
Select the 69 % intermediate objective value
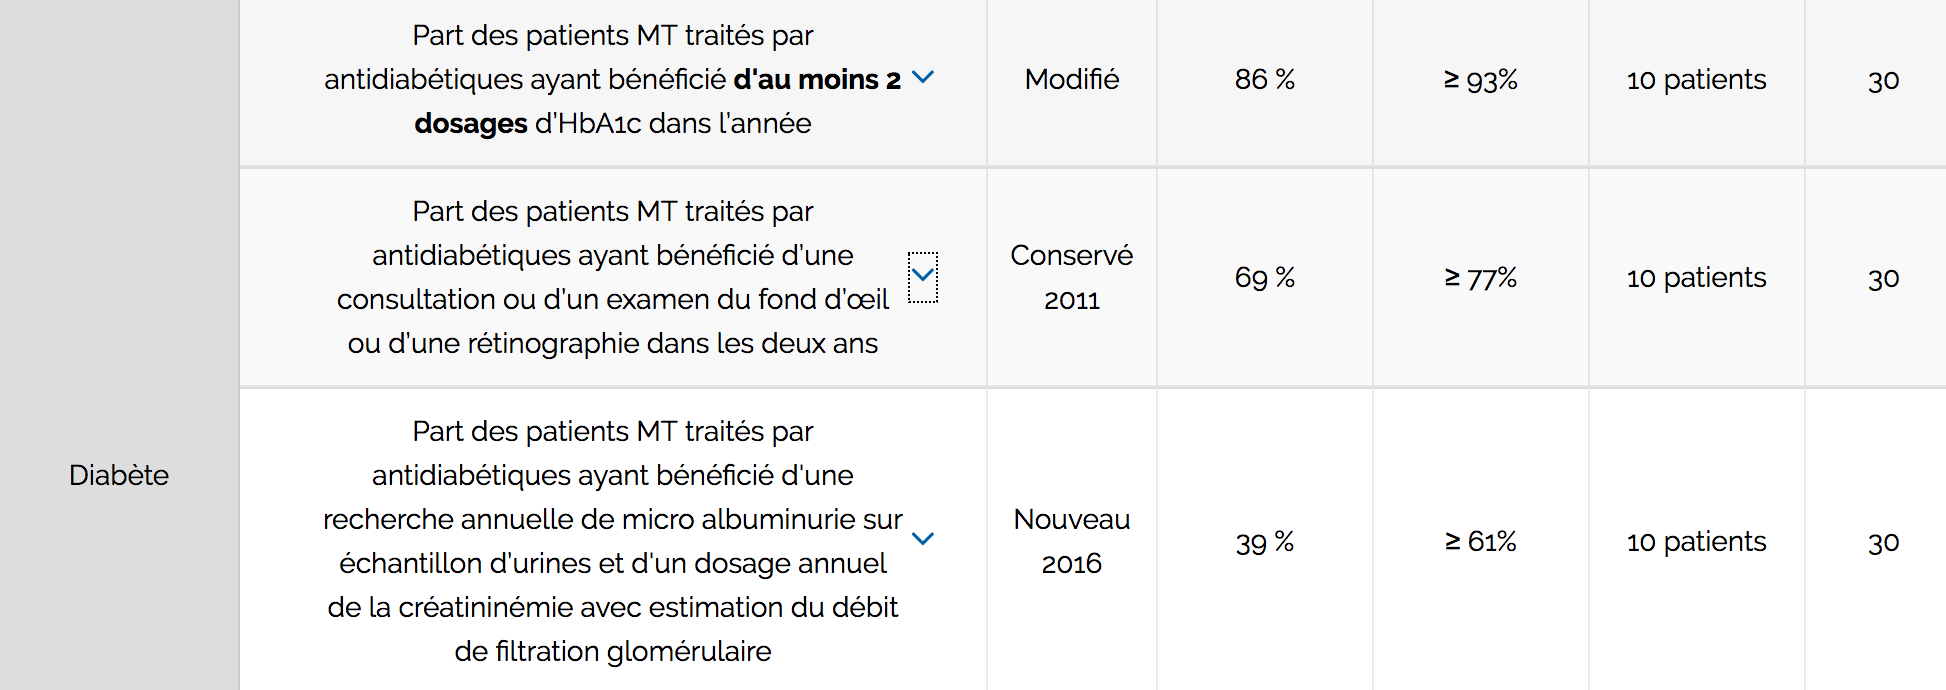click(x=1265, y=278)
